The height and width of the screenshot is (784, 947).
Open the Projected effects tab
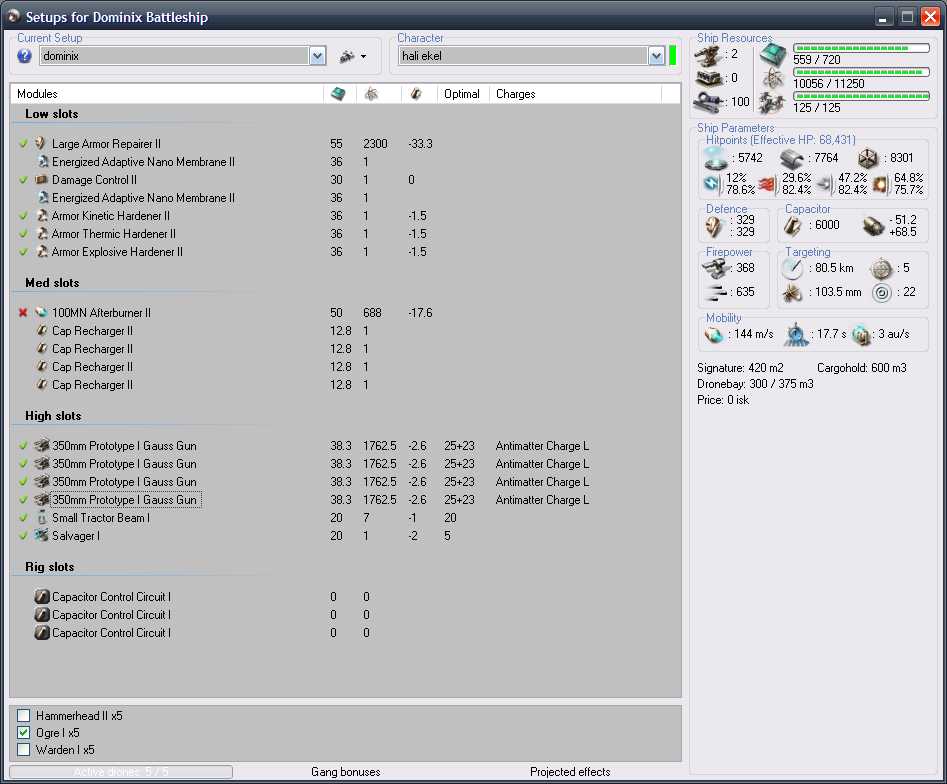(x=570, y=772)
